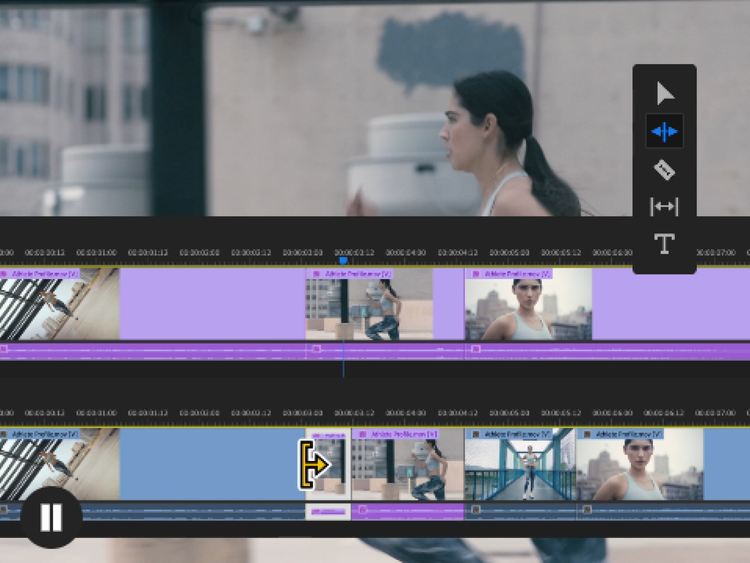The width and height of the screenshot is (750, 563).
Task: Click the trimmed white clip segment in lower timeline
Action: point(328,464)
